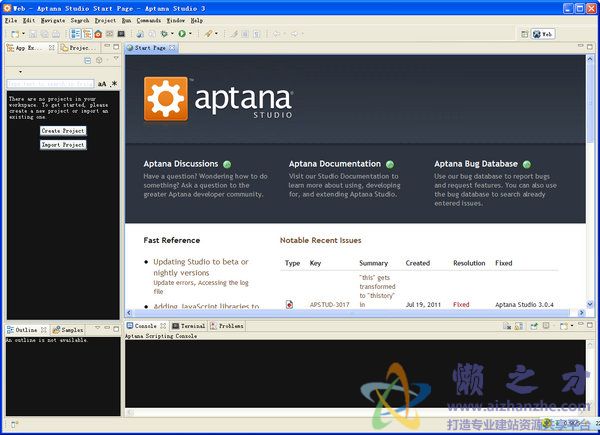Click the Print toolbar icon
Viewport: 600px width, 435px height.
pos(56,34)
